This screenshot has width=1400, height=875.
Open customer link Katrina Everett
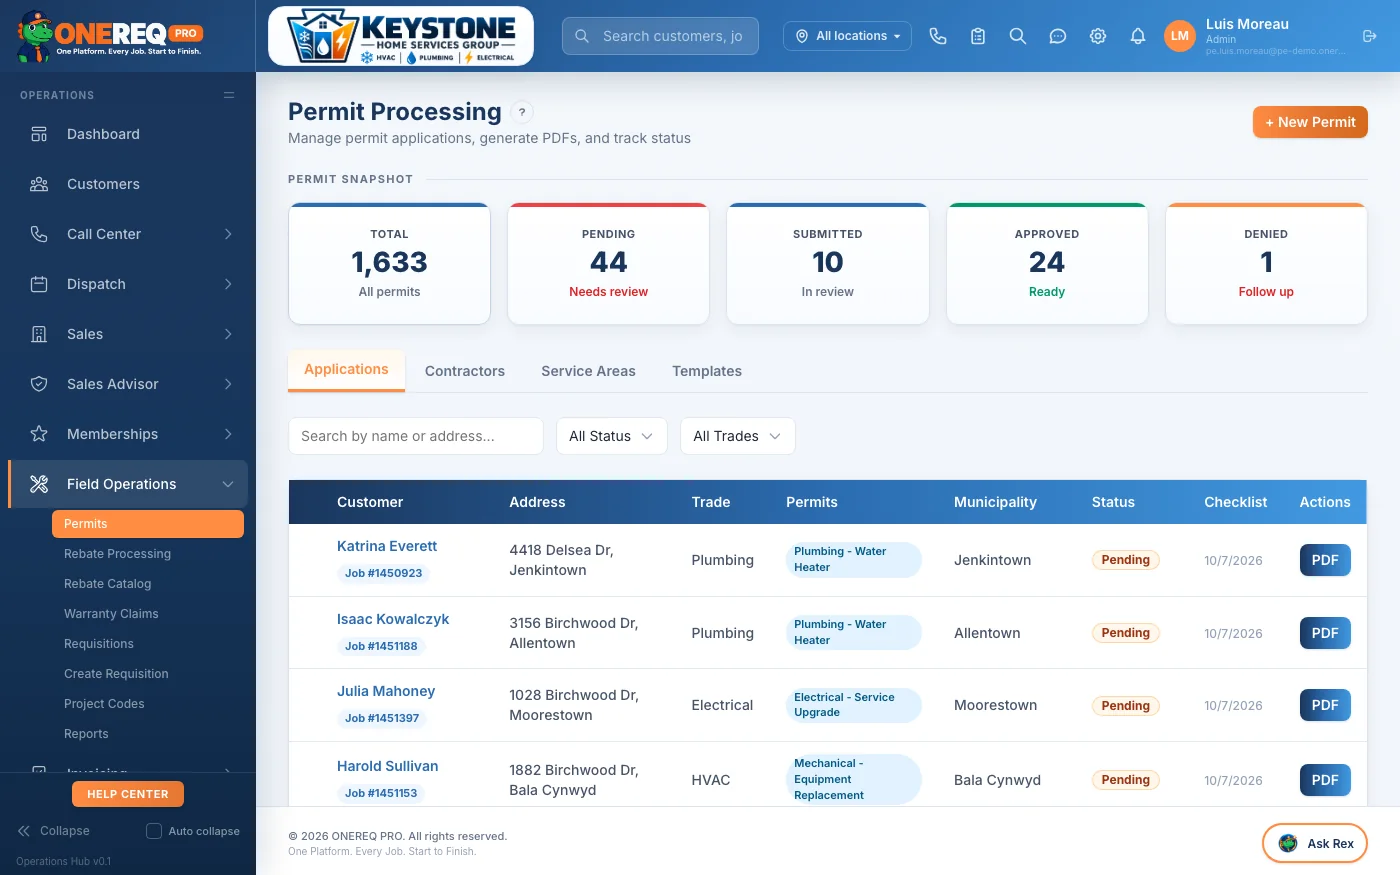pos(387,546)
